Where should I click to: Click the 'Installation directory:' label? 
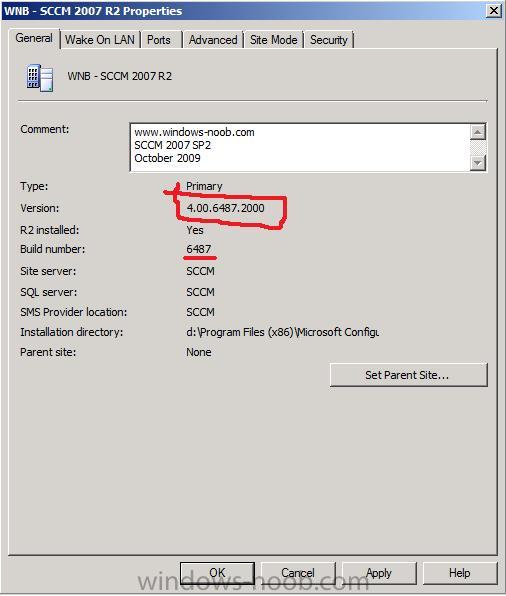[x=71, y=332]
